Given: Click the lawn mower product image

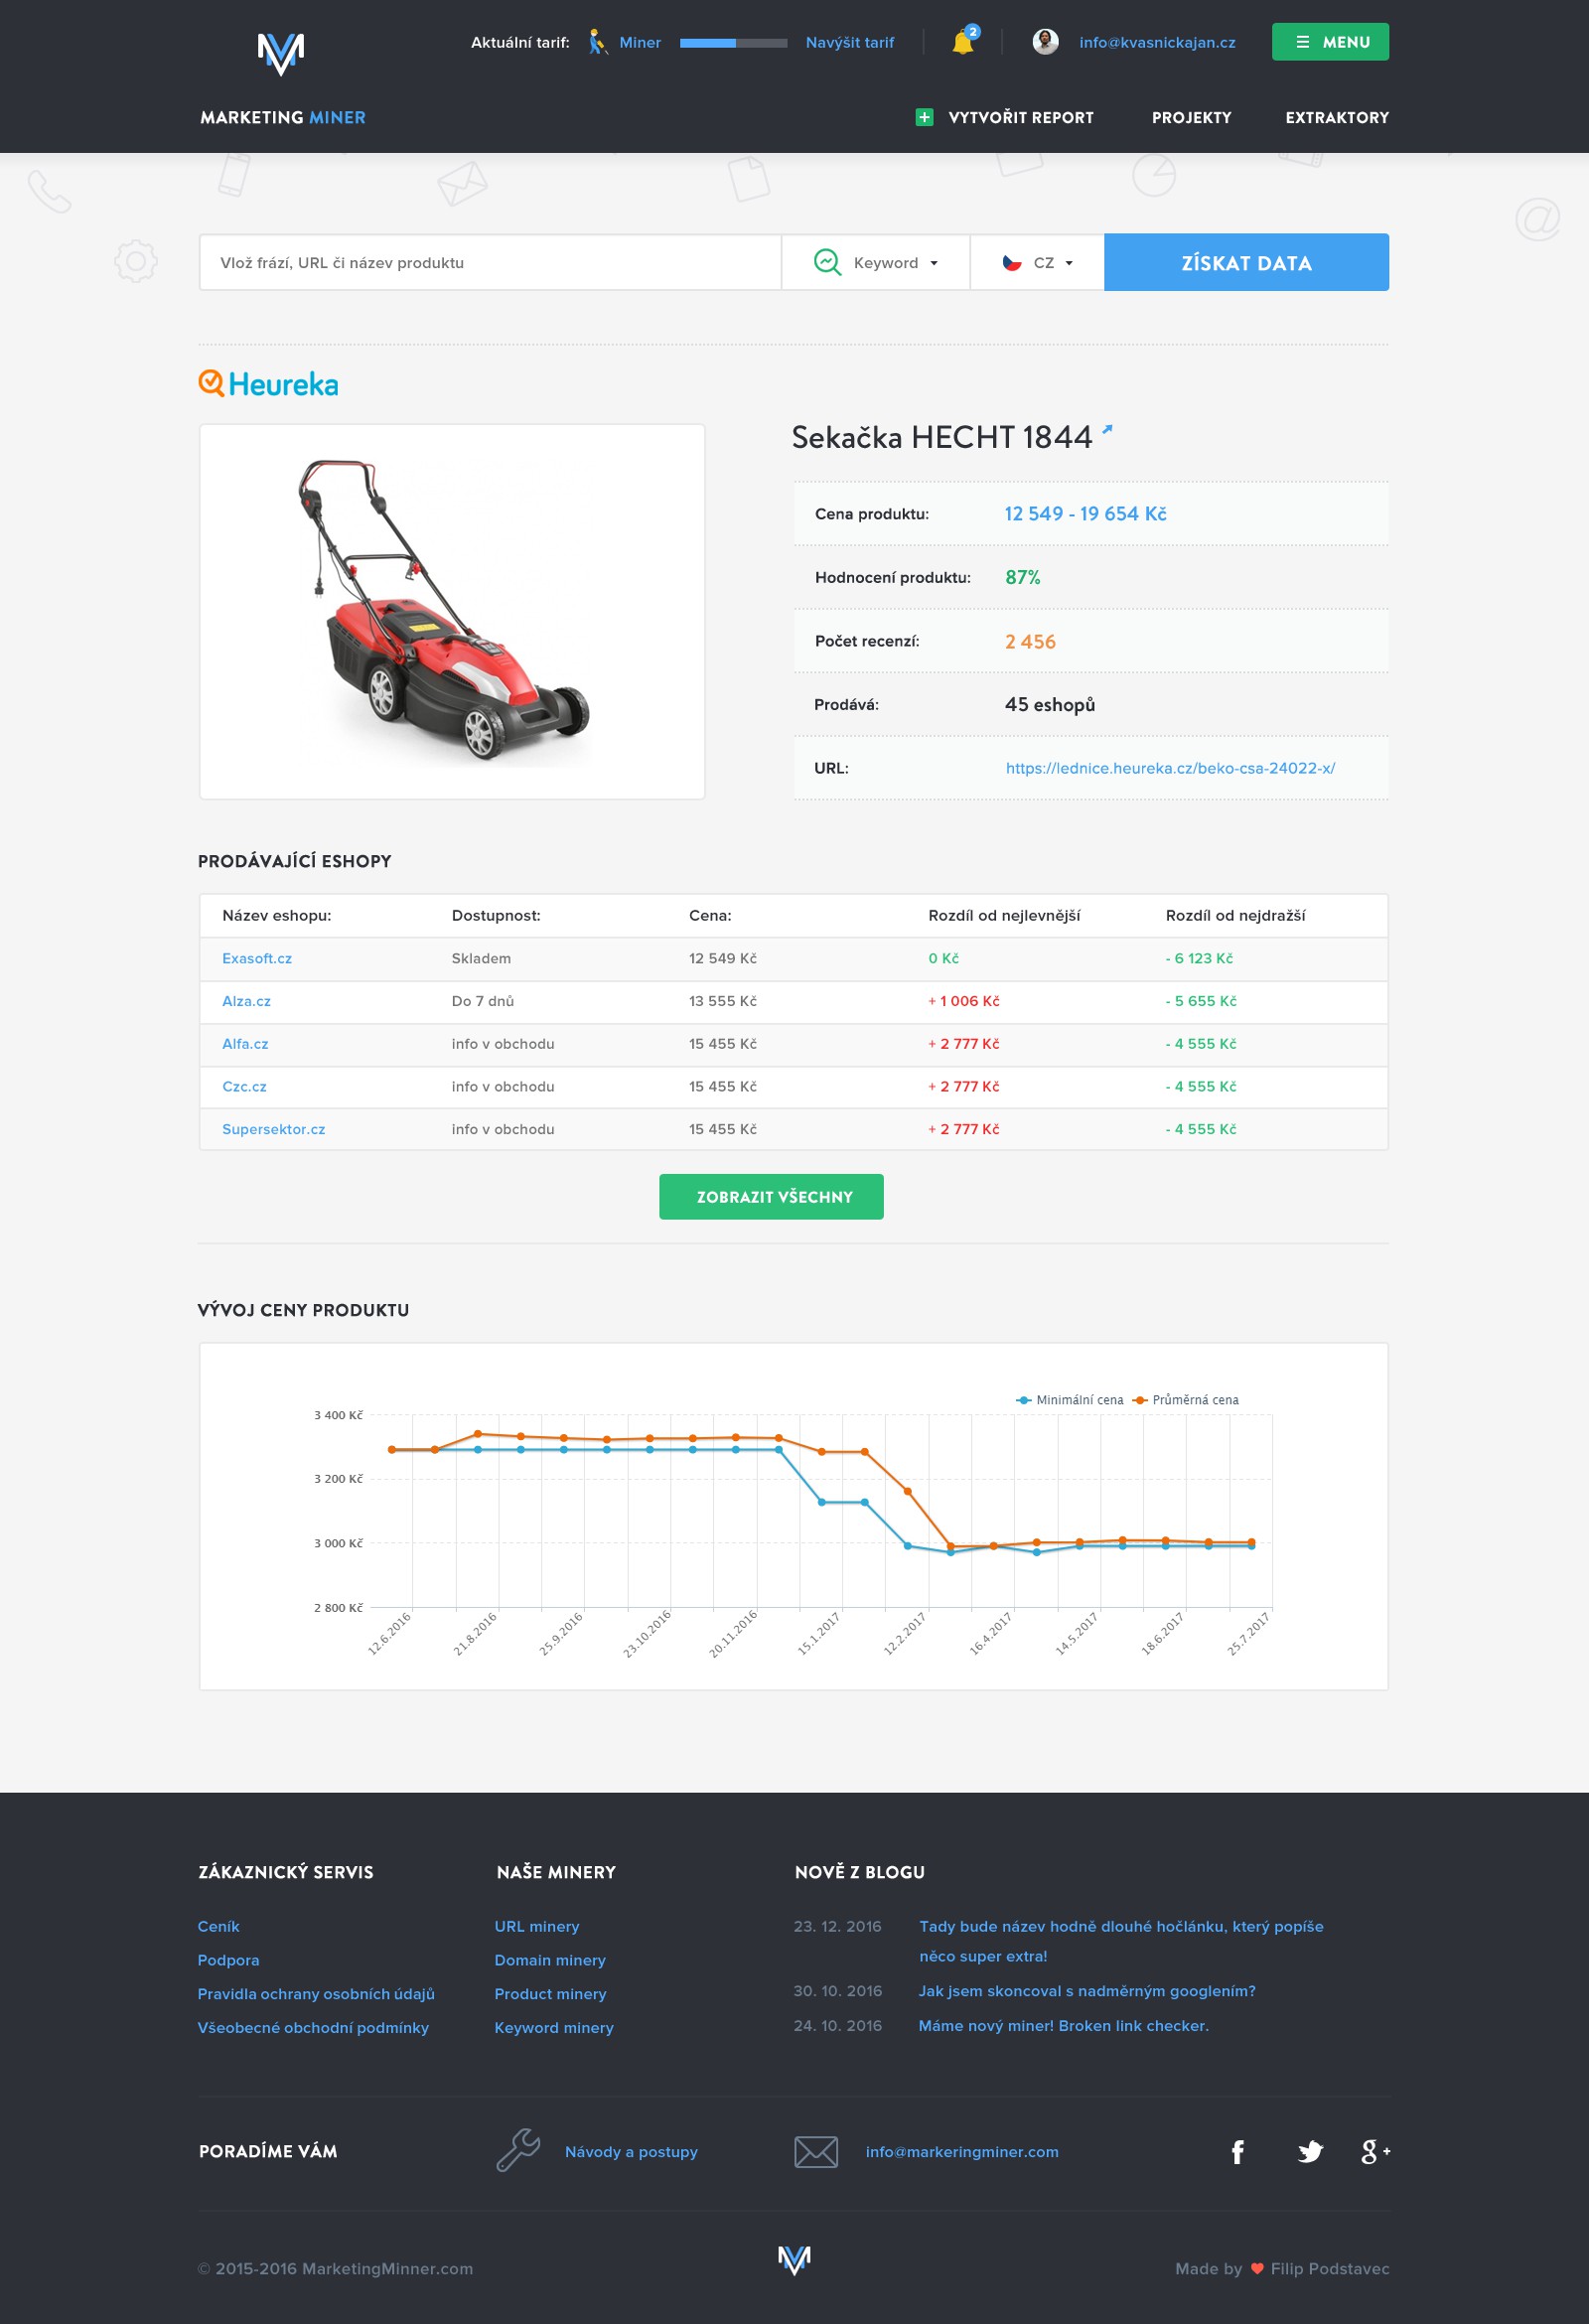Looking at the screenshot, I should point(452,611).
